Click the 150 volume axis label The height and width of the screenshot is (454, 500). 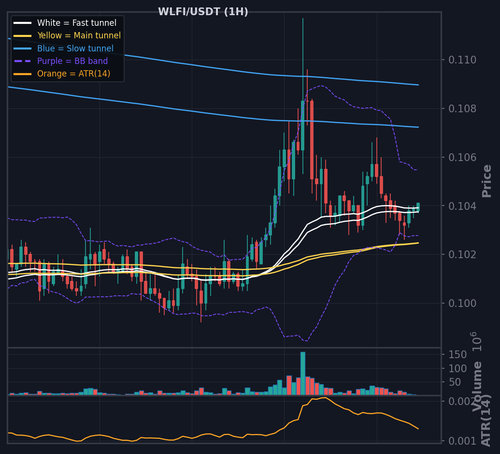tap(458, 355)
